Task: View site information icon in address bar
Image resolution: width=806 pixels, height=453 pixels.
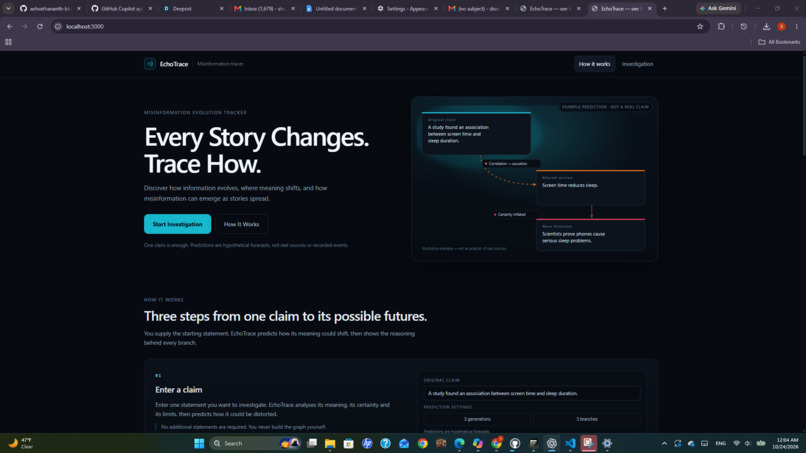Action: [58, 26]
